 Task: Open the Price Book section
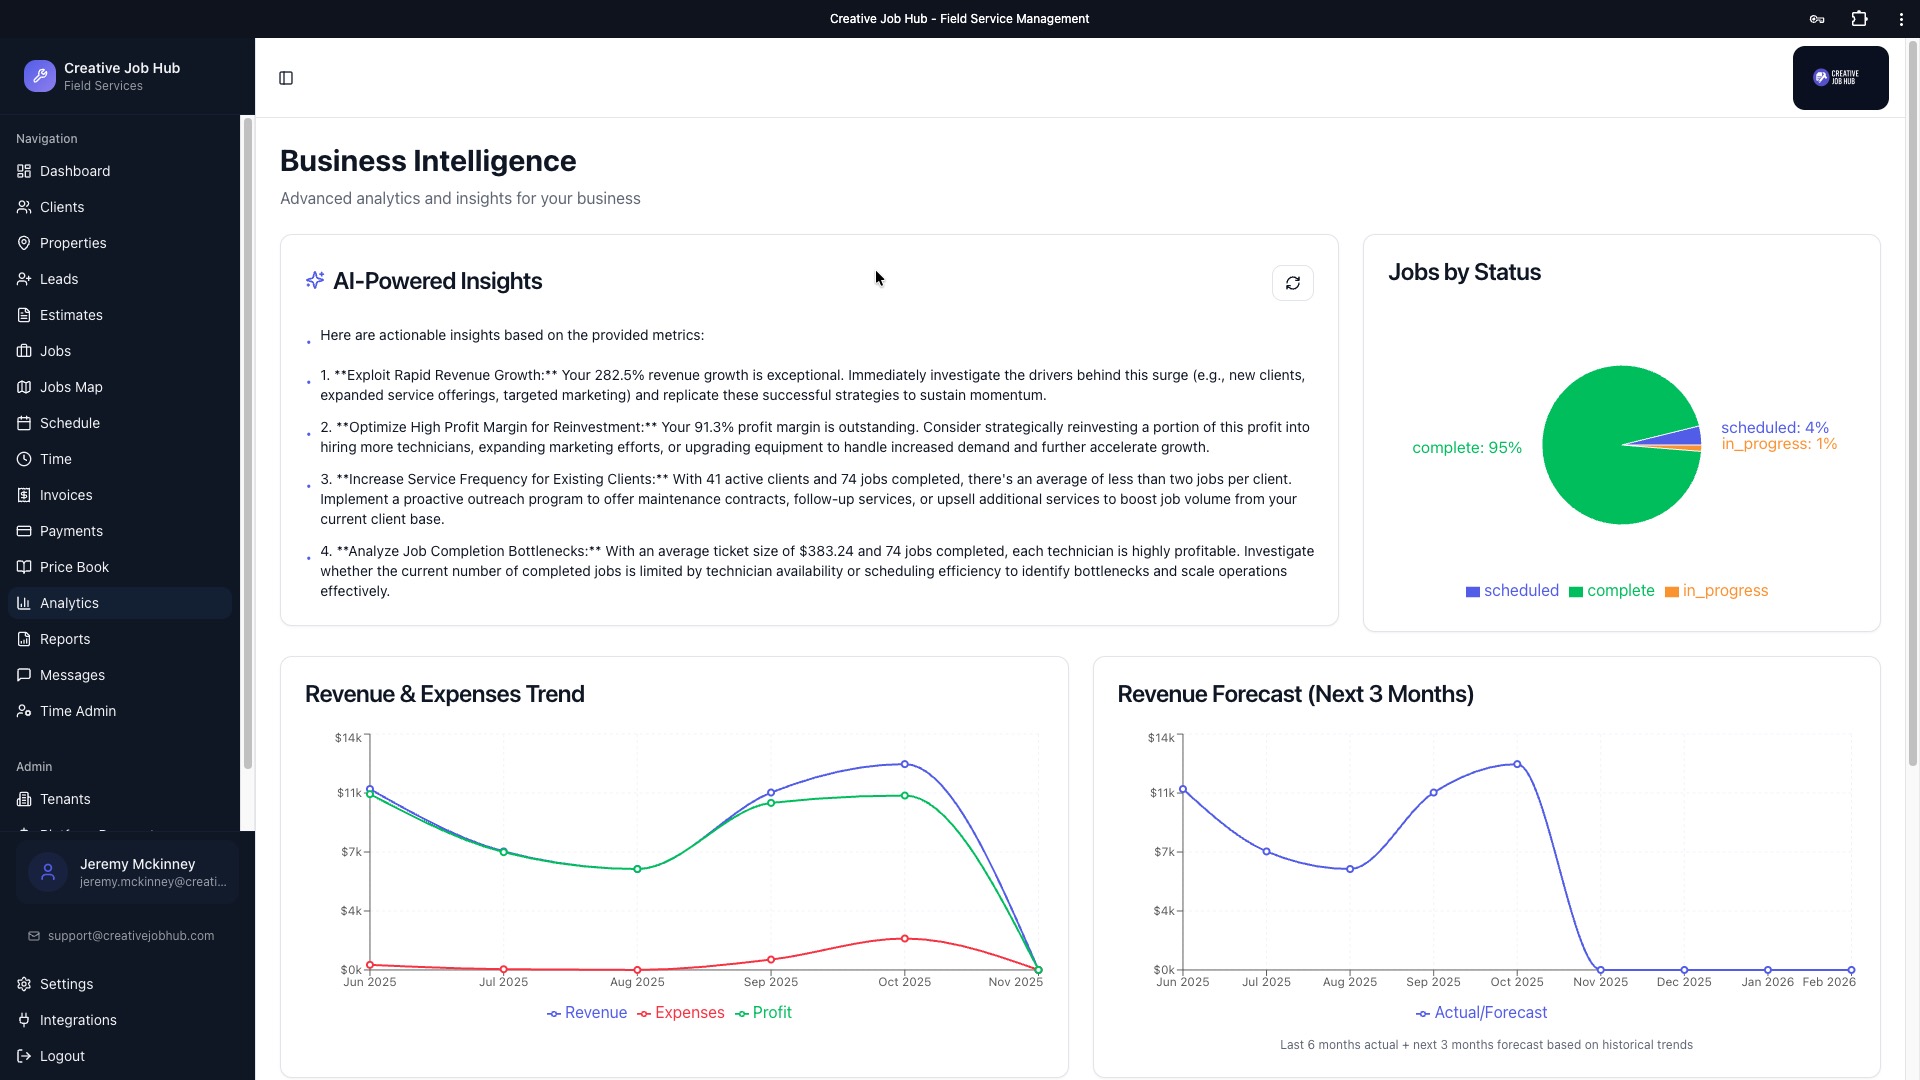(x=73, y=566)
